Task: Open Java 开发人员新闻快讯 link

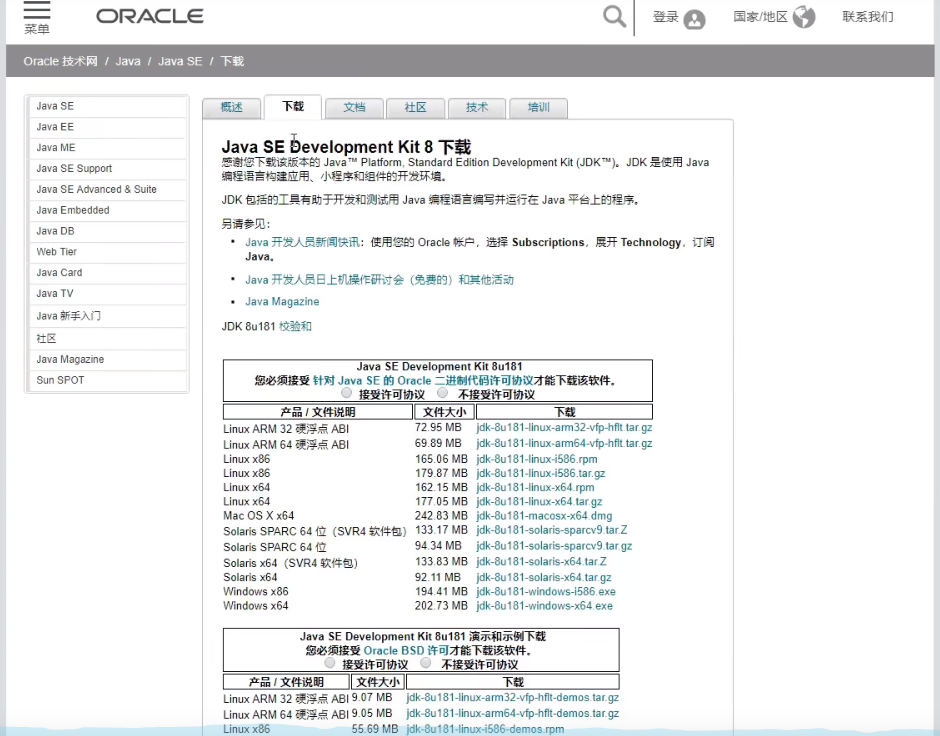Action: click(303, 242)
